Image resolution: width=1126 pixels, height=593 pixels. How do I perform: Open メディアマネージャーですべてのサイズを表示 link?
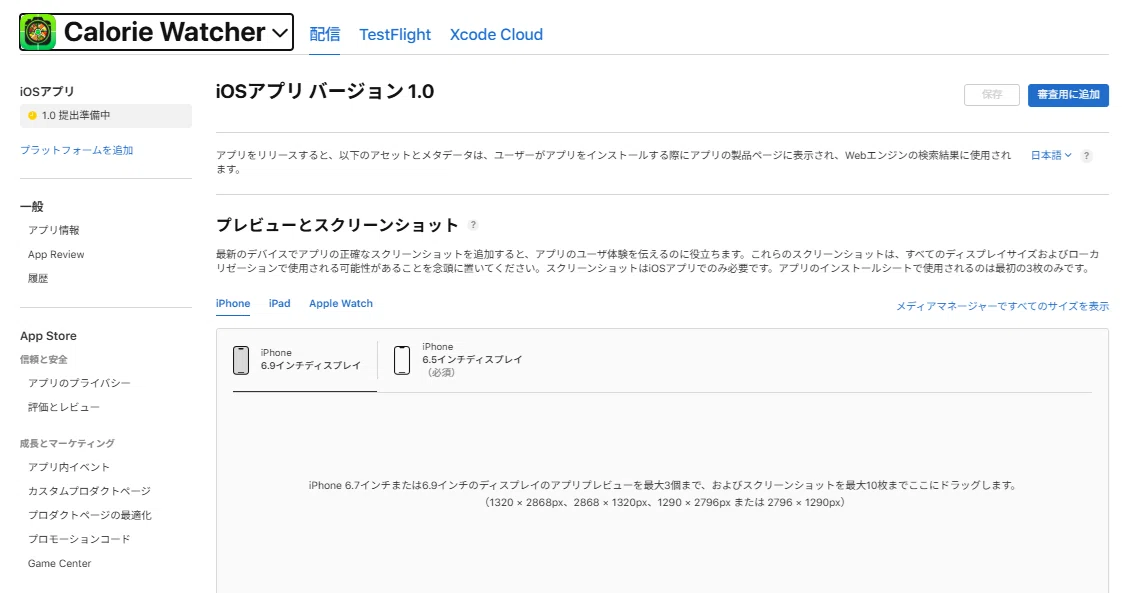1002,306
